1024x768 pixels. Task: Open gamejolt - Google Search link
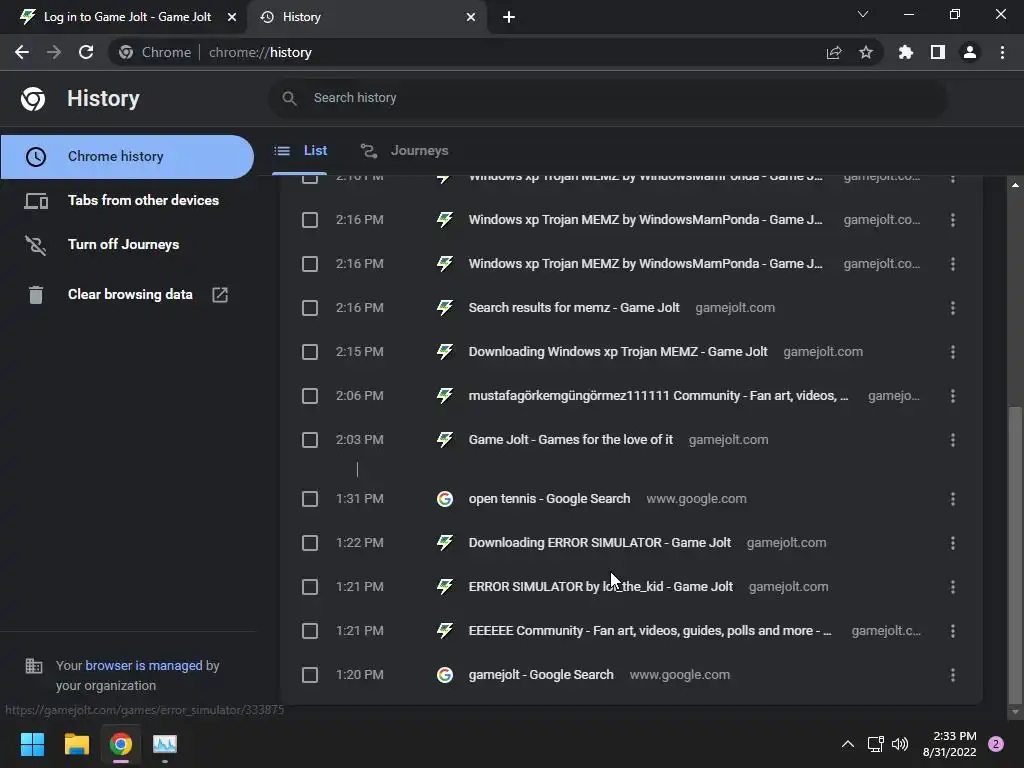[x=541, y=675]
